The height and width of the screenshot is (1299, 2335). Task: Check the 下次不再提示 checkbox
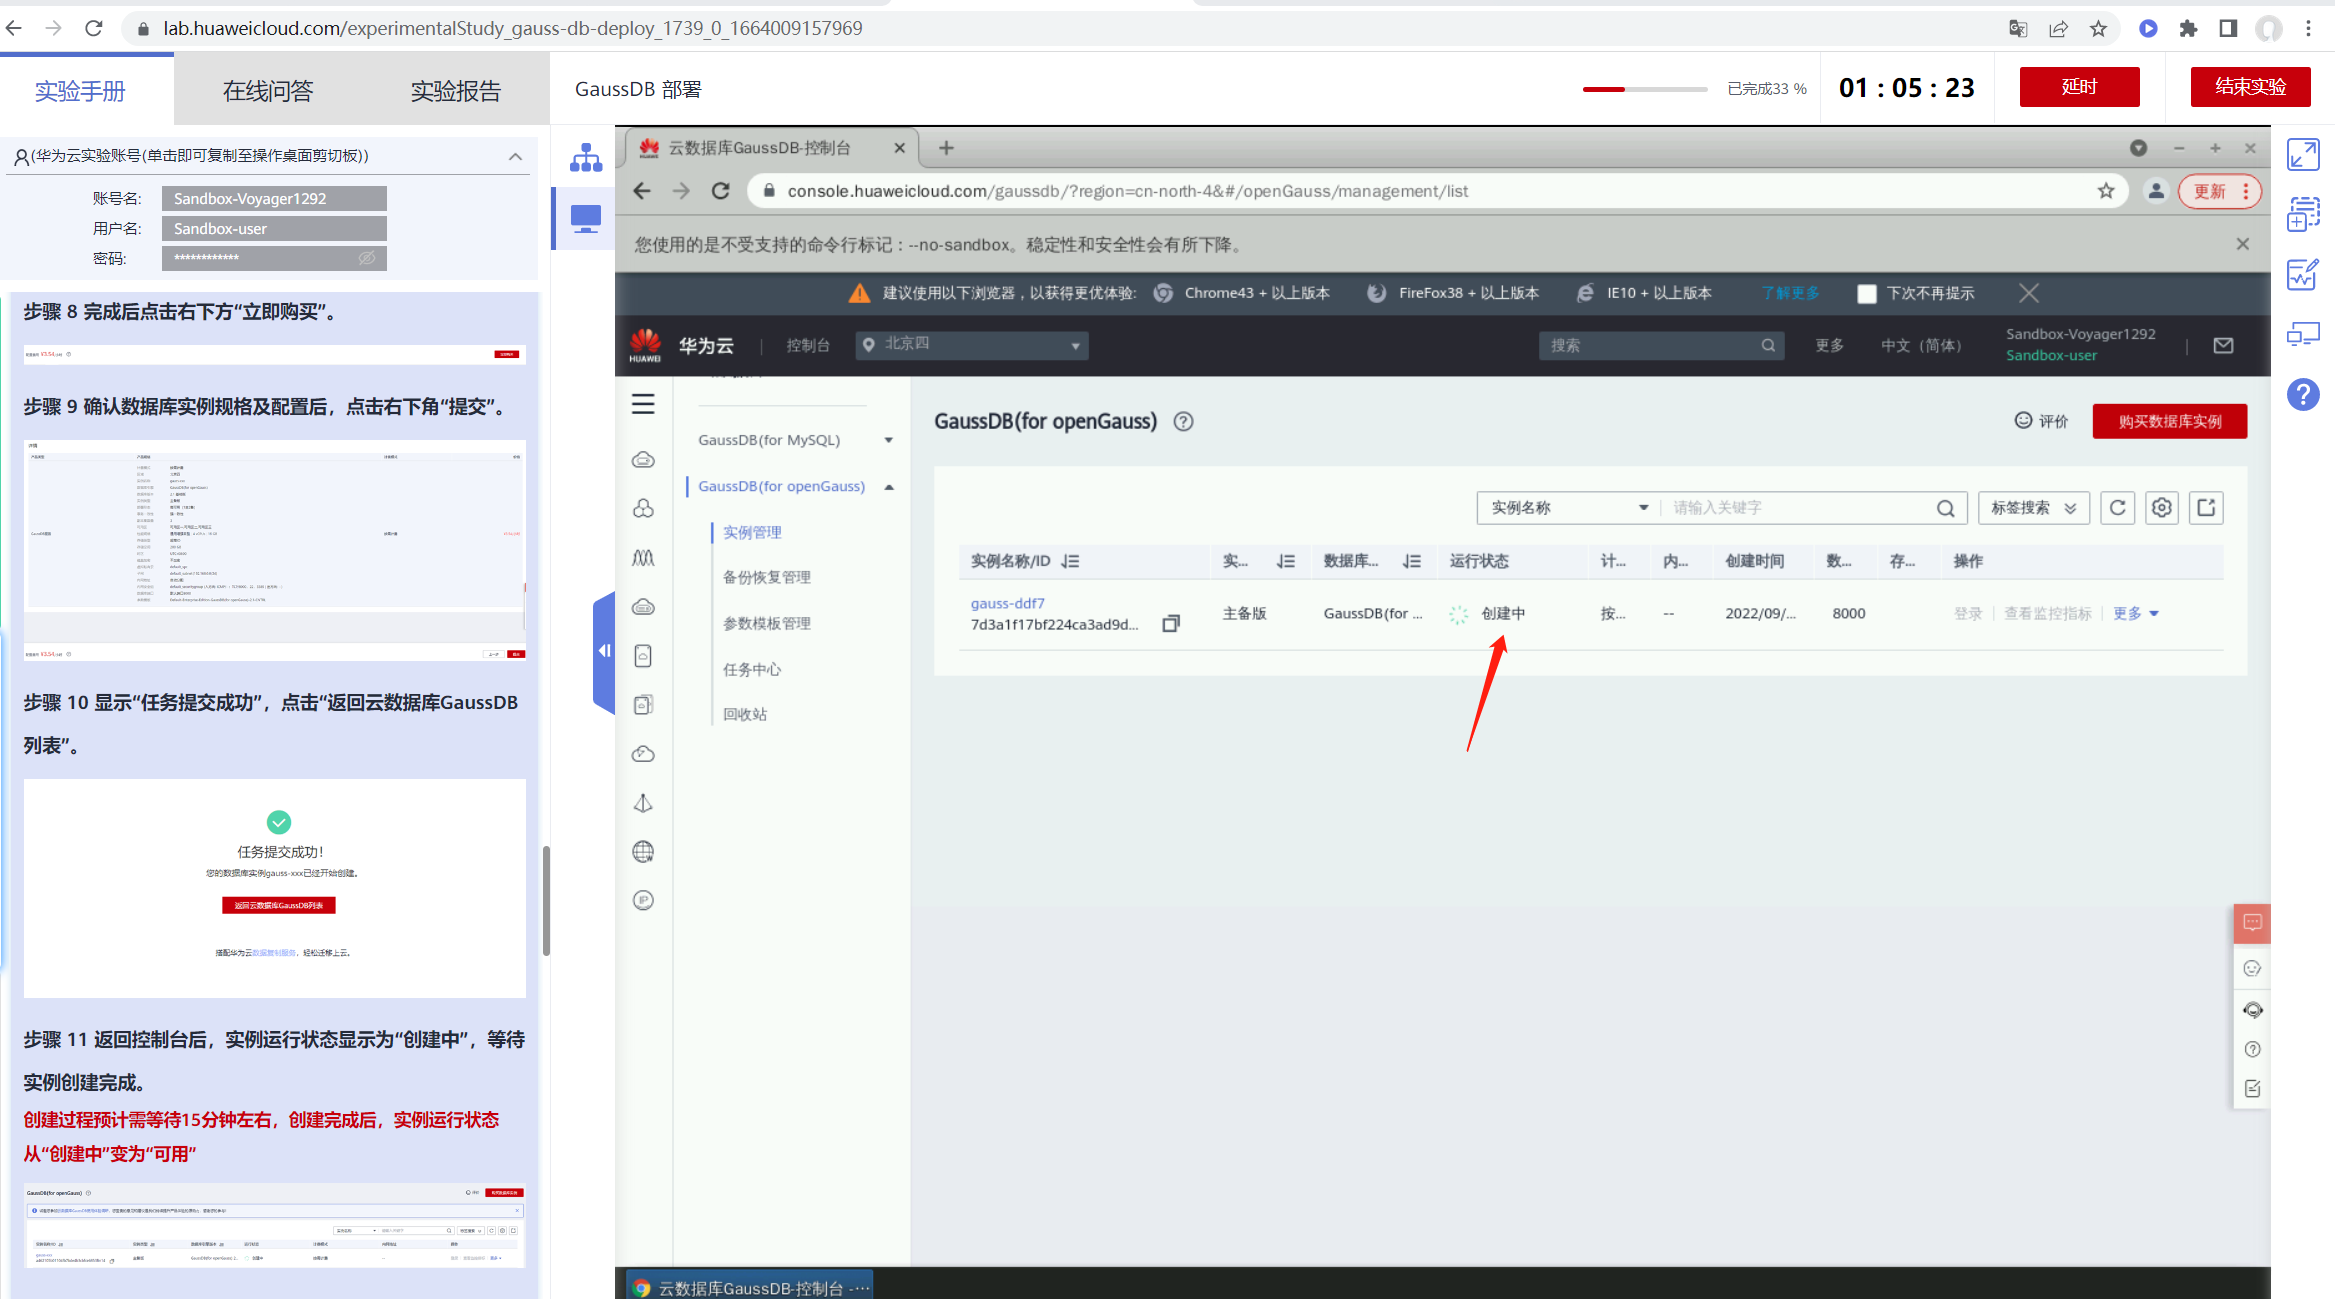[1866, 293]
